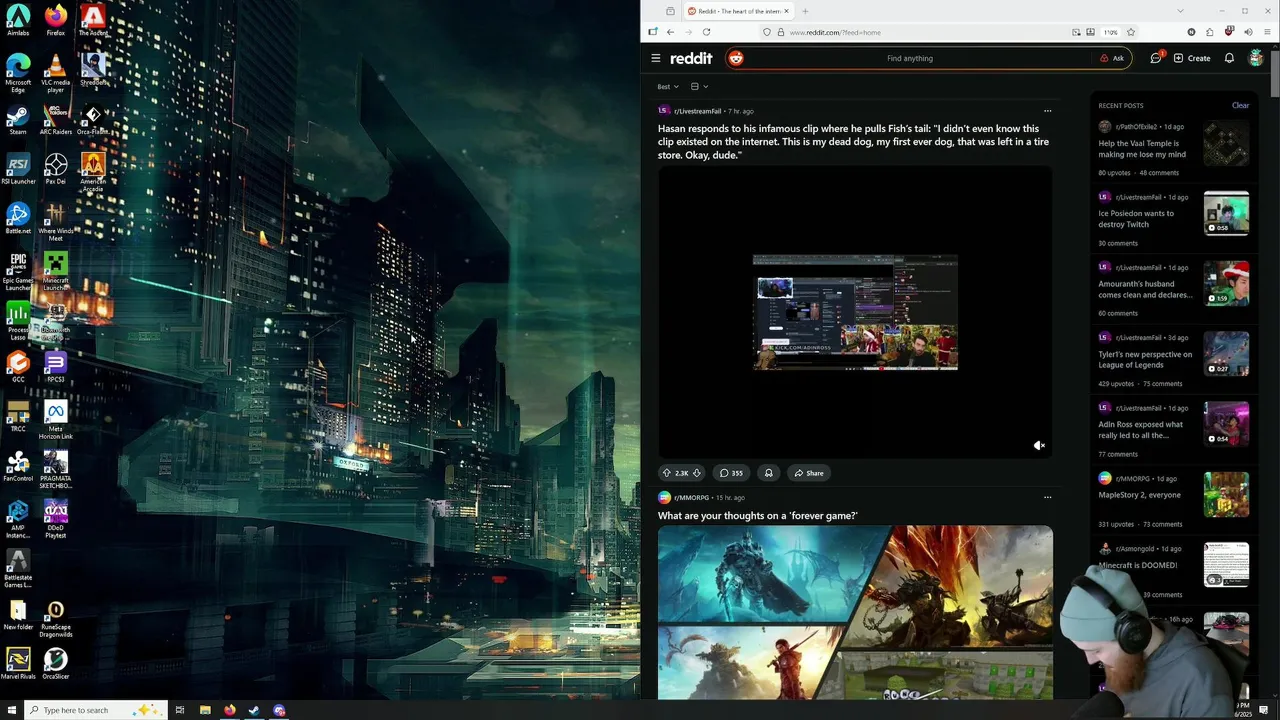
Task: Select the Steam desktop shortcut
Action: 18,120
